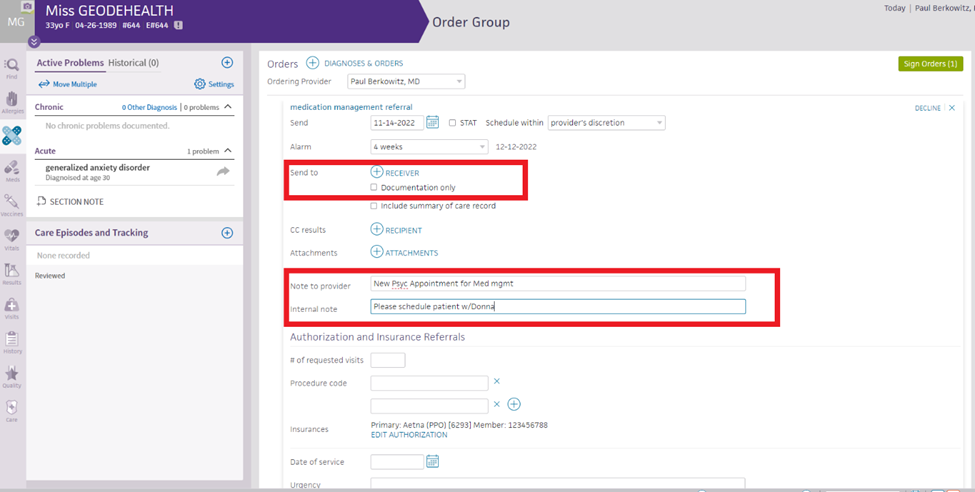Click the Reviewed text under Care Episodes

pyautogui.click(x=50, y=276)
